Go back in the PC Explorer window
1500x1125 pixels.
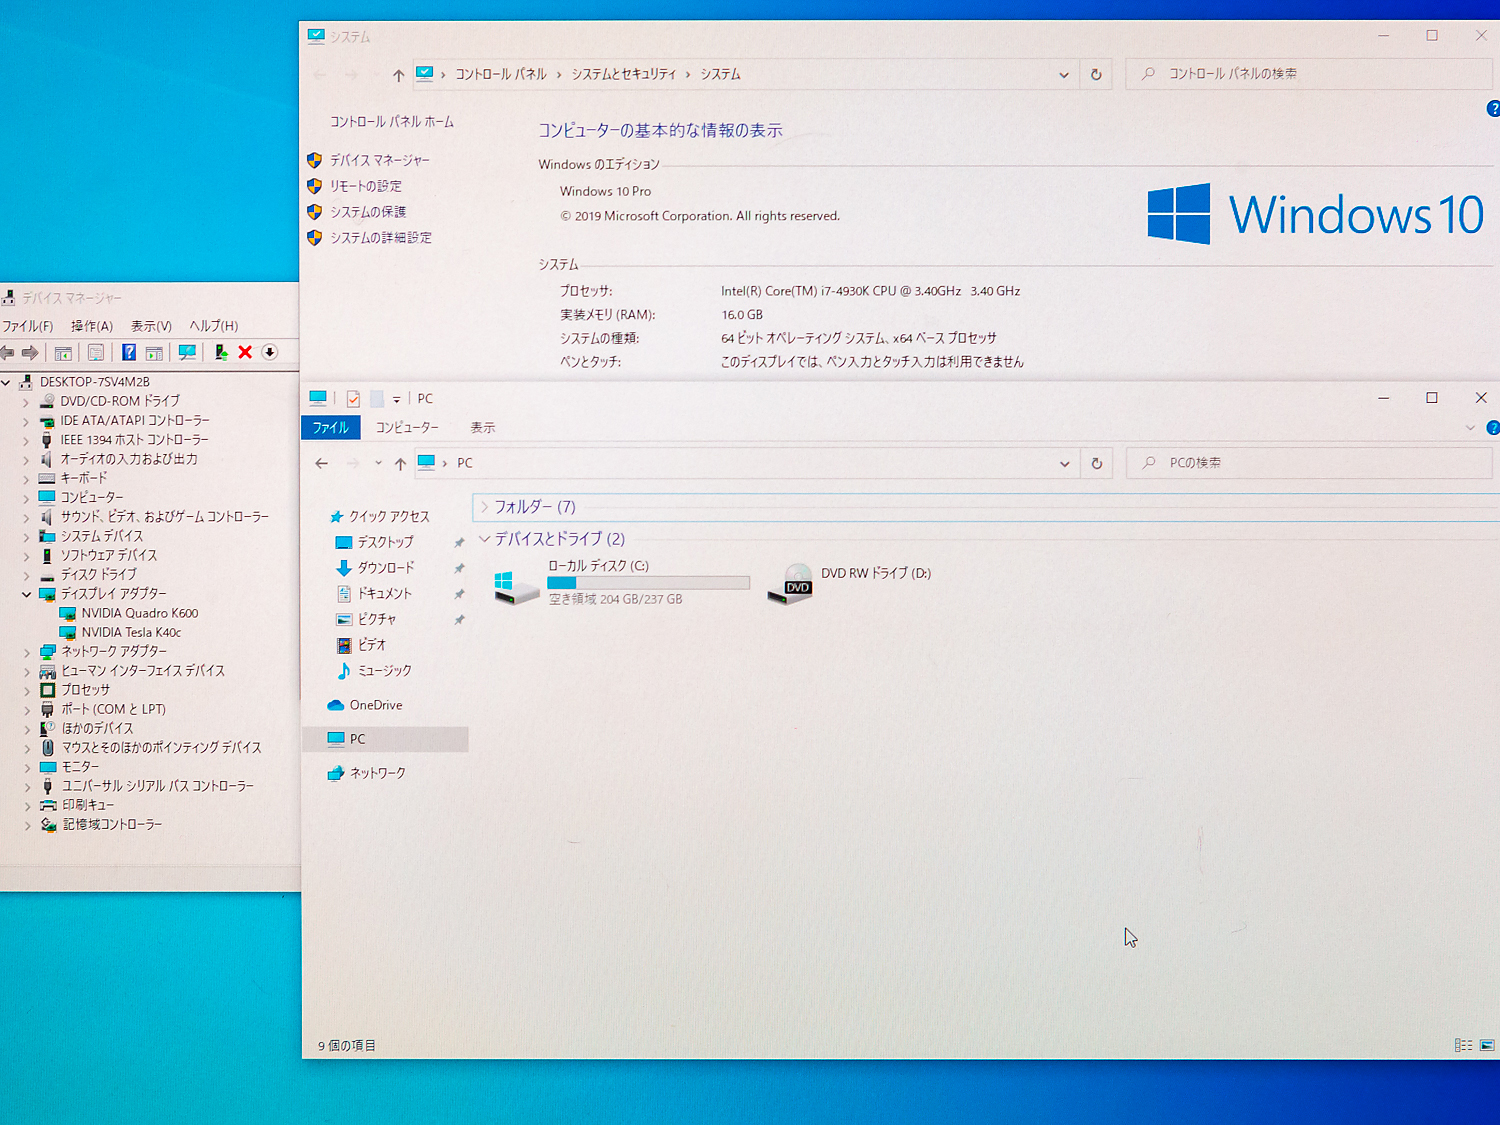click(321, 463)
